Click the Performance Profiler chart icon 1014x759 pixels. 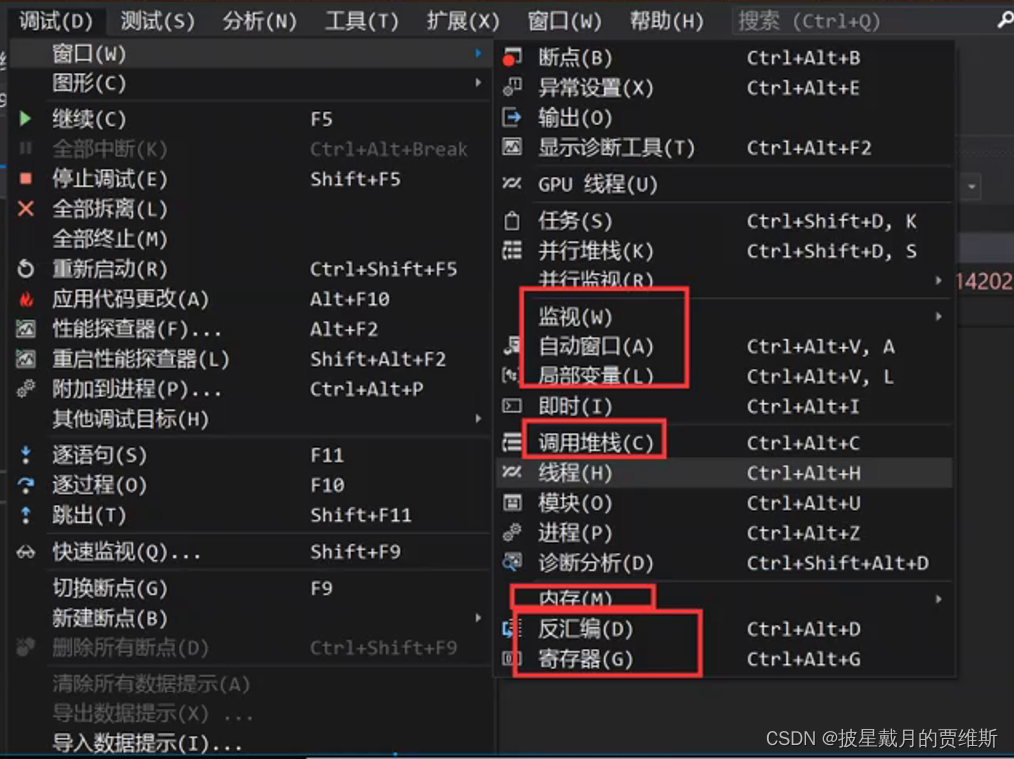coord(26,329)
